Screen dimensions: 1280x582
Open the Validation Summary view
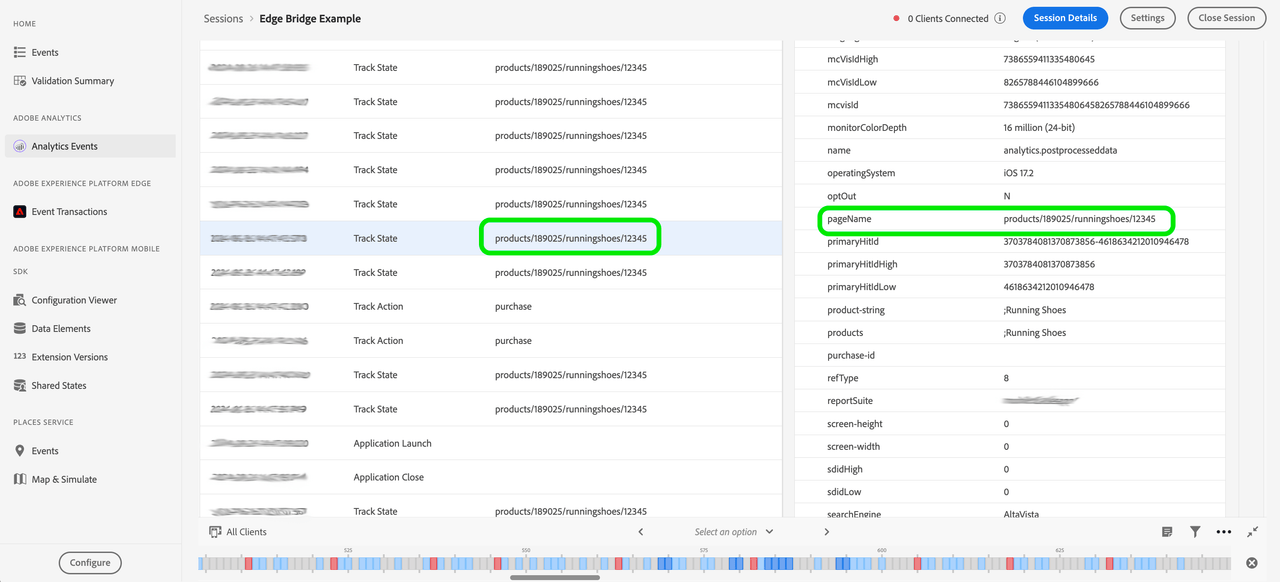pyautogui.click(x=72, y=81)
